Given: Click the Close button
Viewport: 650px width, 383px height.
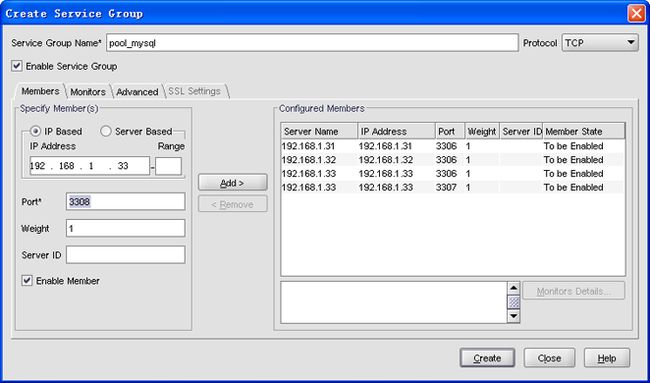Looking at the screenshot, I should (x=549, y=358).
